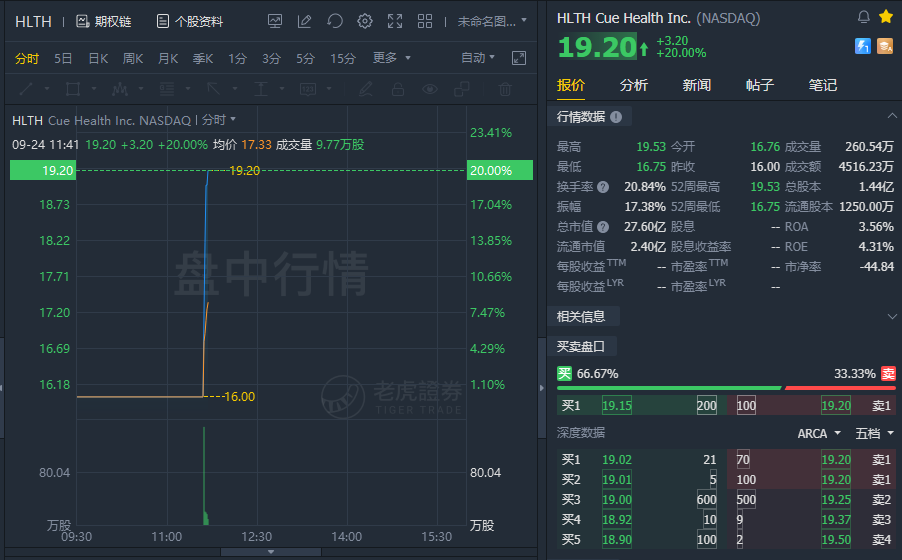Open the 新闻 news tab
902x560 pixels.
697,85
